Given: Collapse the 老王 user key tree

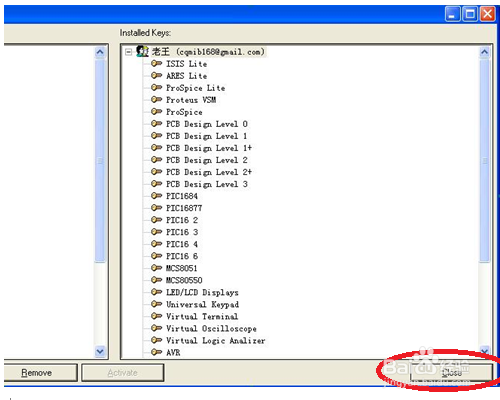Looking at the screenshot, I should click(128, 52).
